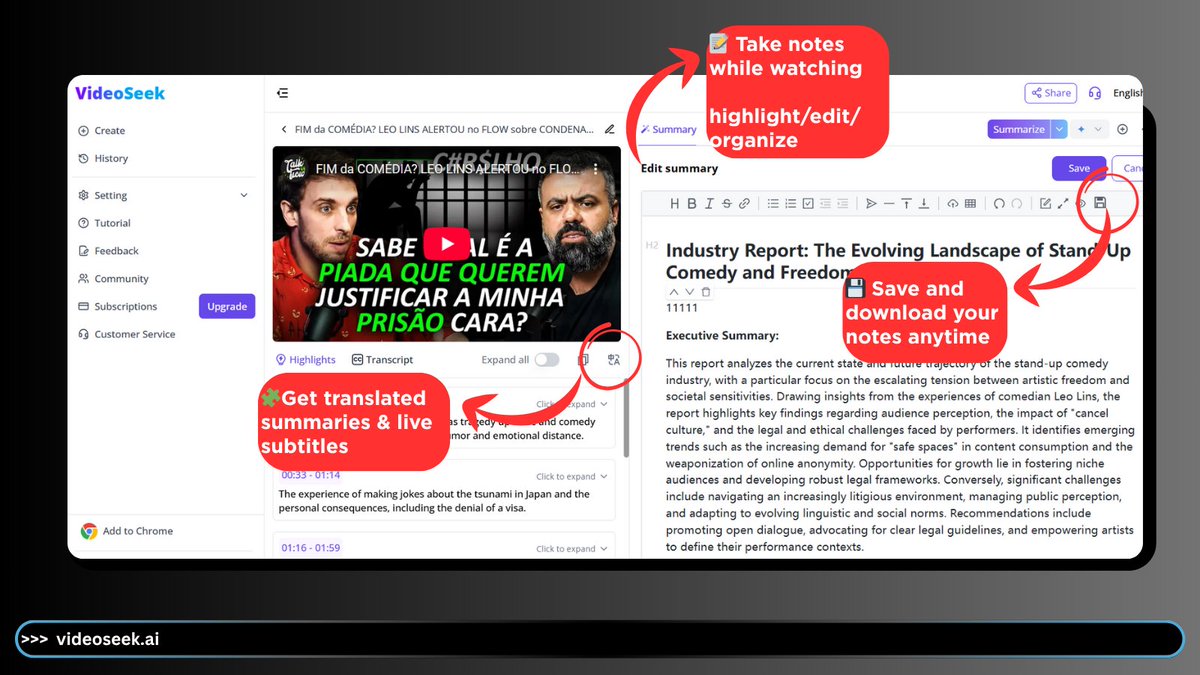Redo the last undone edit
The height and width of the screenshot is (675, 1200).
pos(1016,204)
